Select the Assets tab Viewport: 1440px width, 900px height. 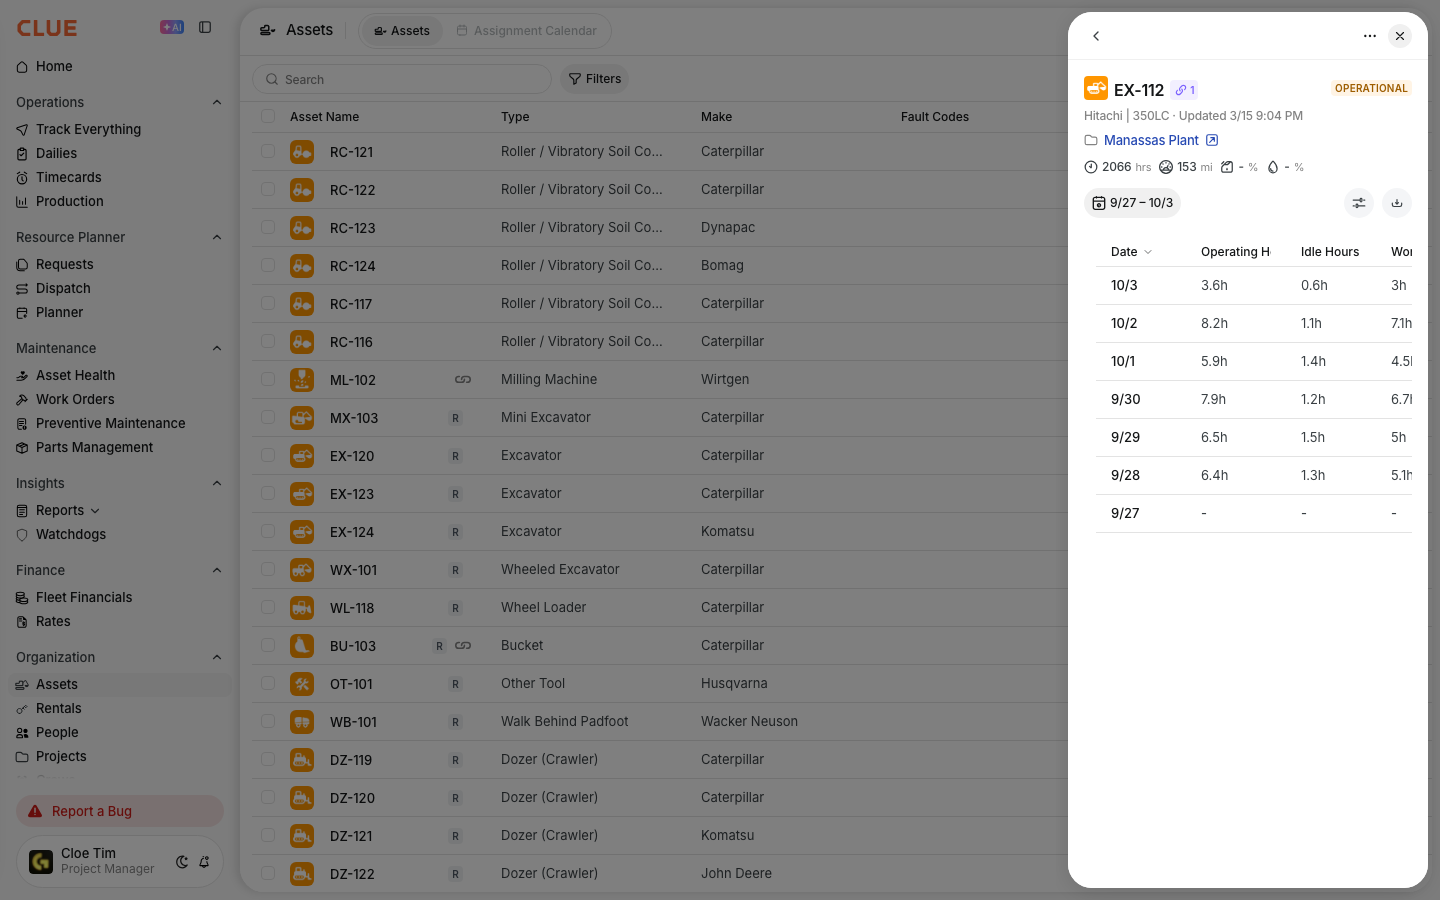tap(402, 31)
